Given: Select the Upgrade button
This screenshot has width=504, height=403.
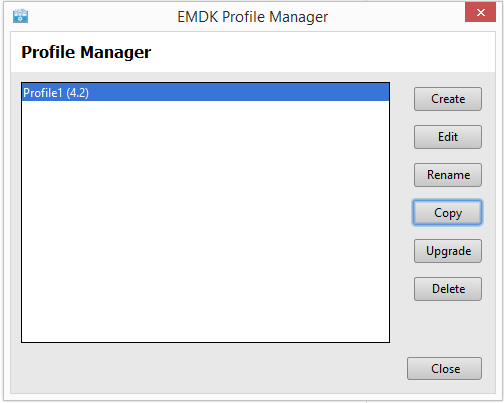Looking at the screenshot, I should point(448,251).
